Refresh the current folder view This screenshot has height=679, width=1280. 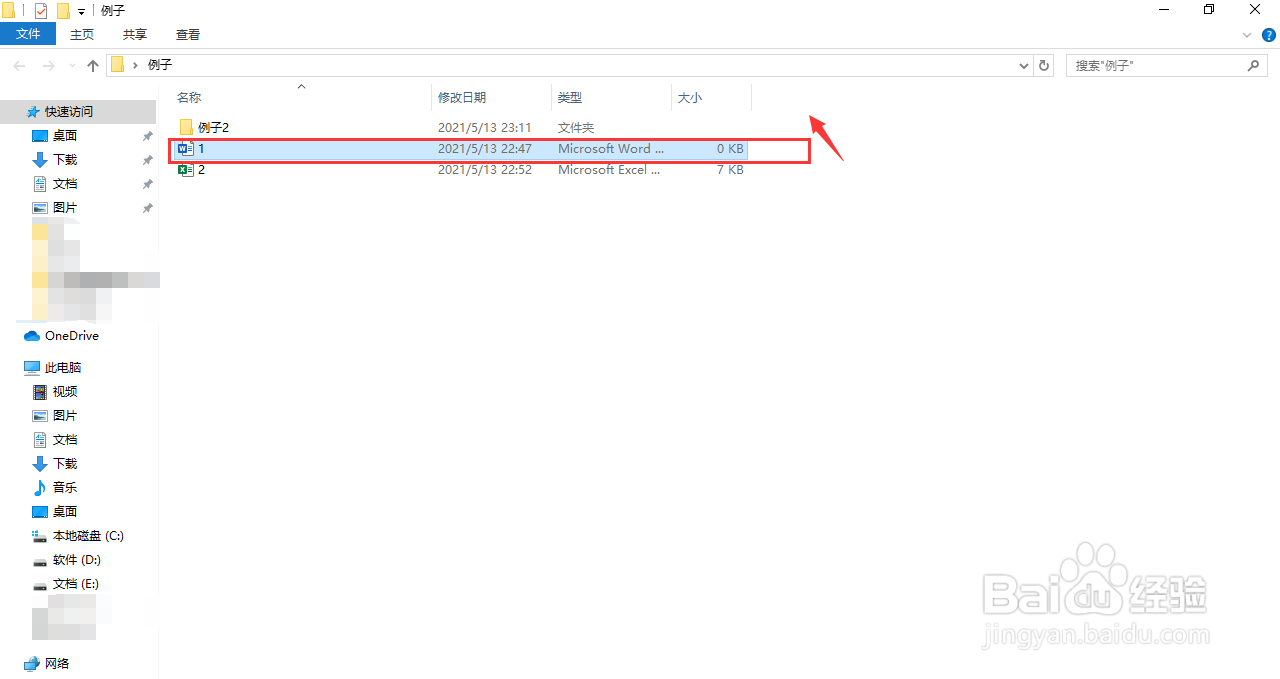coord(1045,65)
